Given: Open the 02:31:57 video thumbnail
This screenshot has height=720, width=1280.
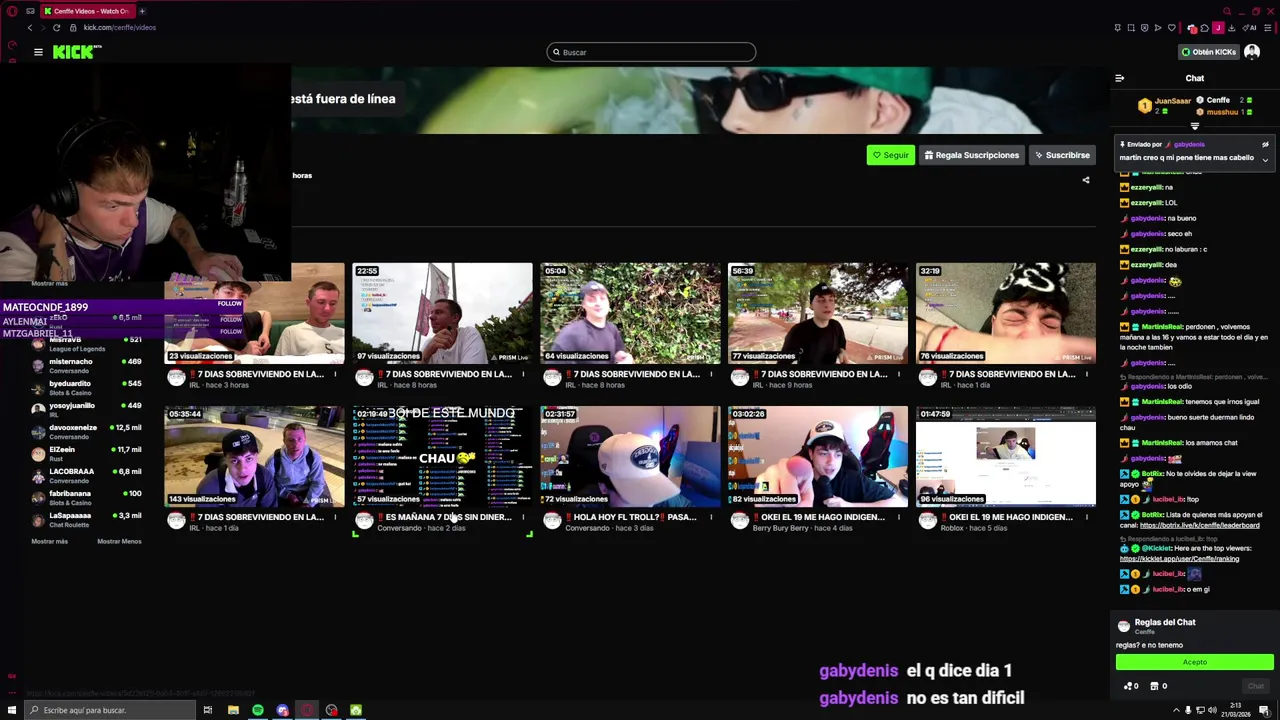Looking at the screenshot, I should (630, 456).
